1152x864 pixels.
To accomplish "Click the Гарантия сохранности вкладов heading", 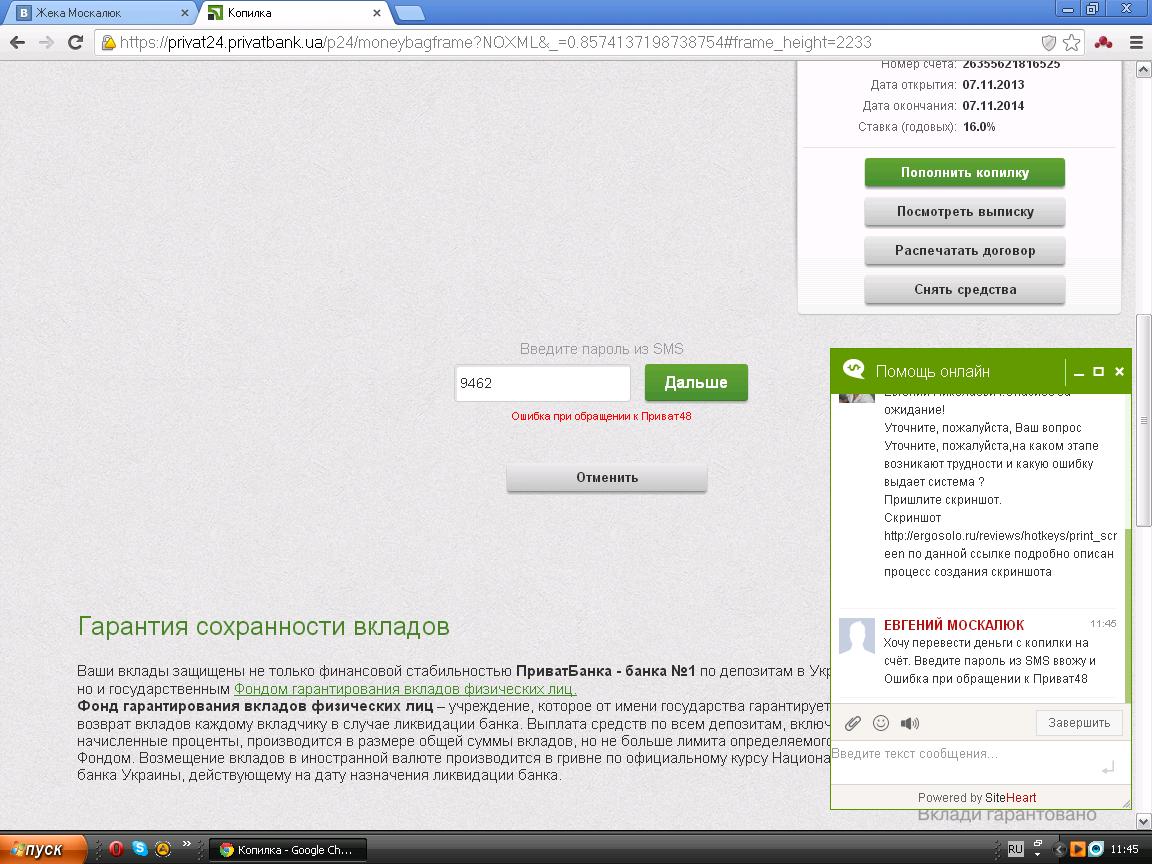I will (263, 627).
